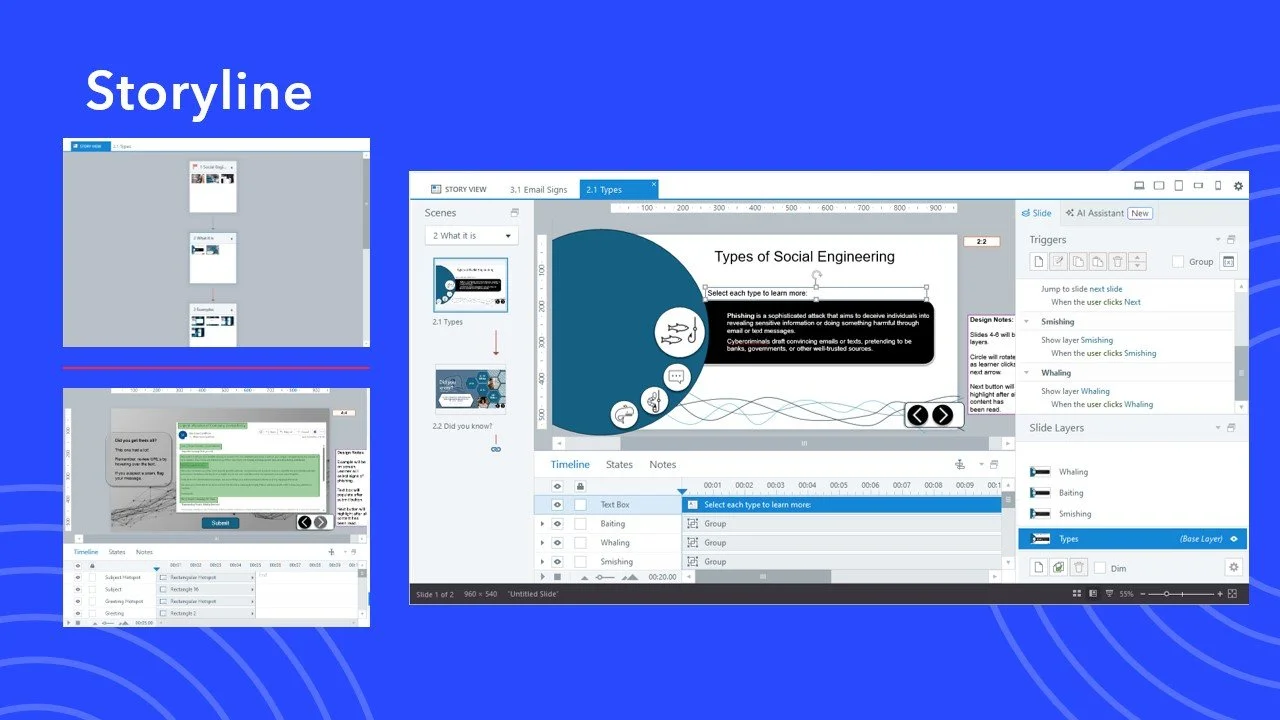Undock the Triggers panel
Image resolution: width=1280 pixels, height=720 pixels.
pos(1231,240)
